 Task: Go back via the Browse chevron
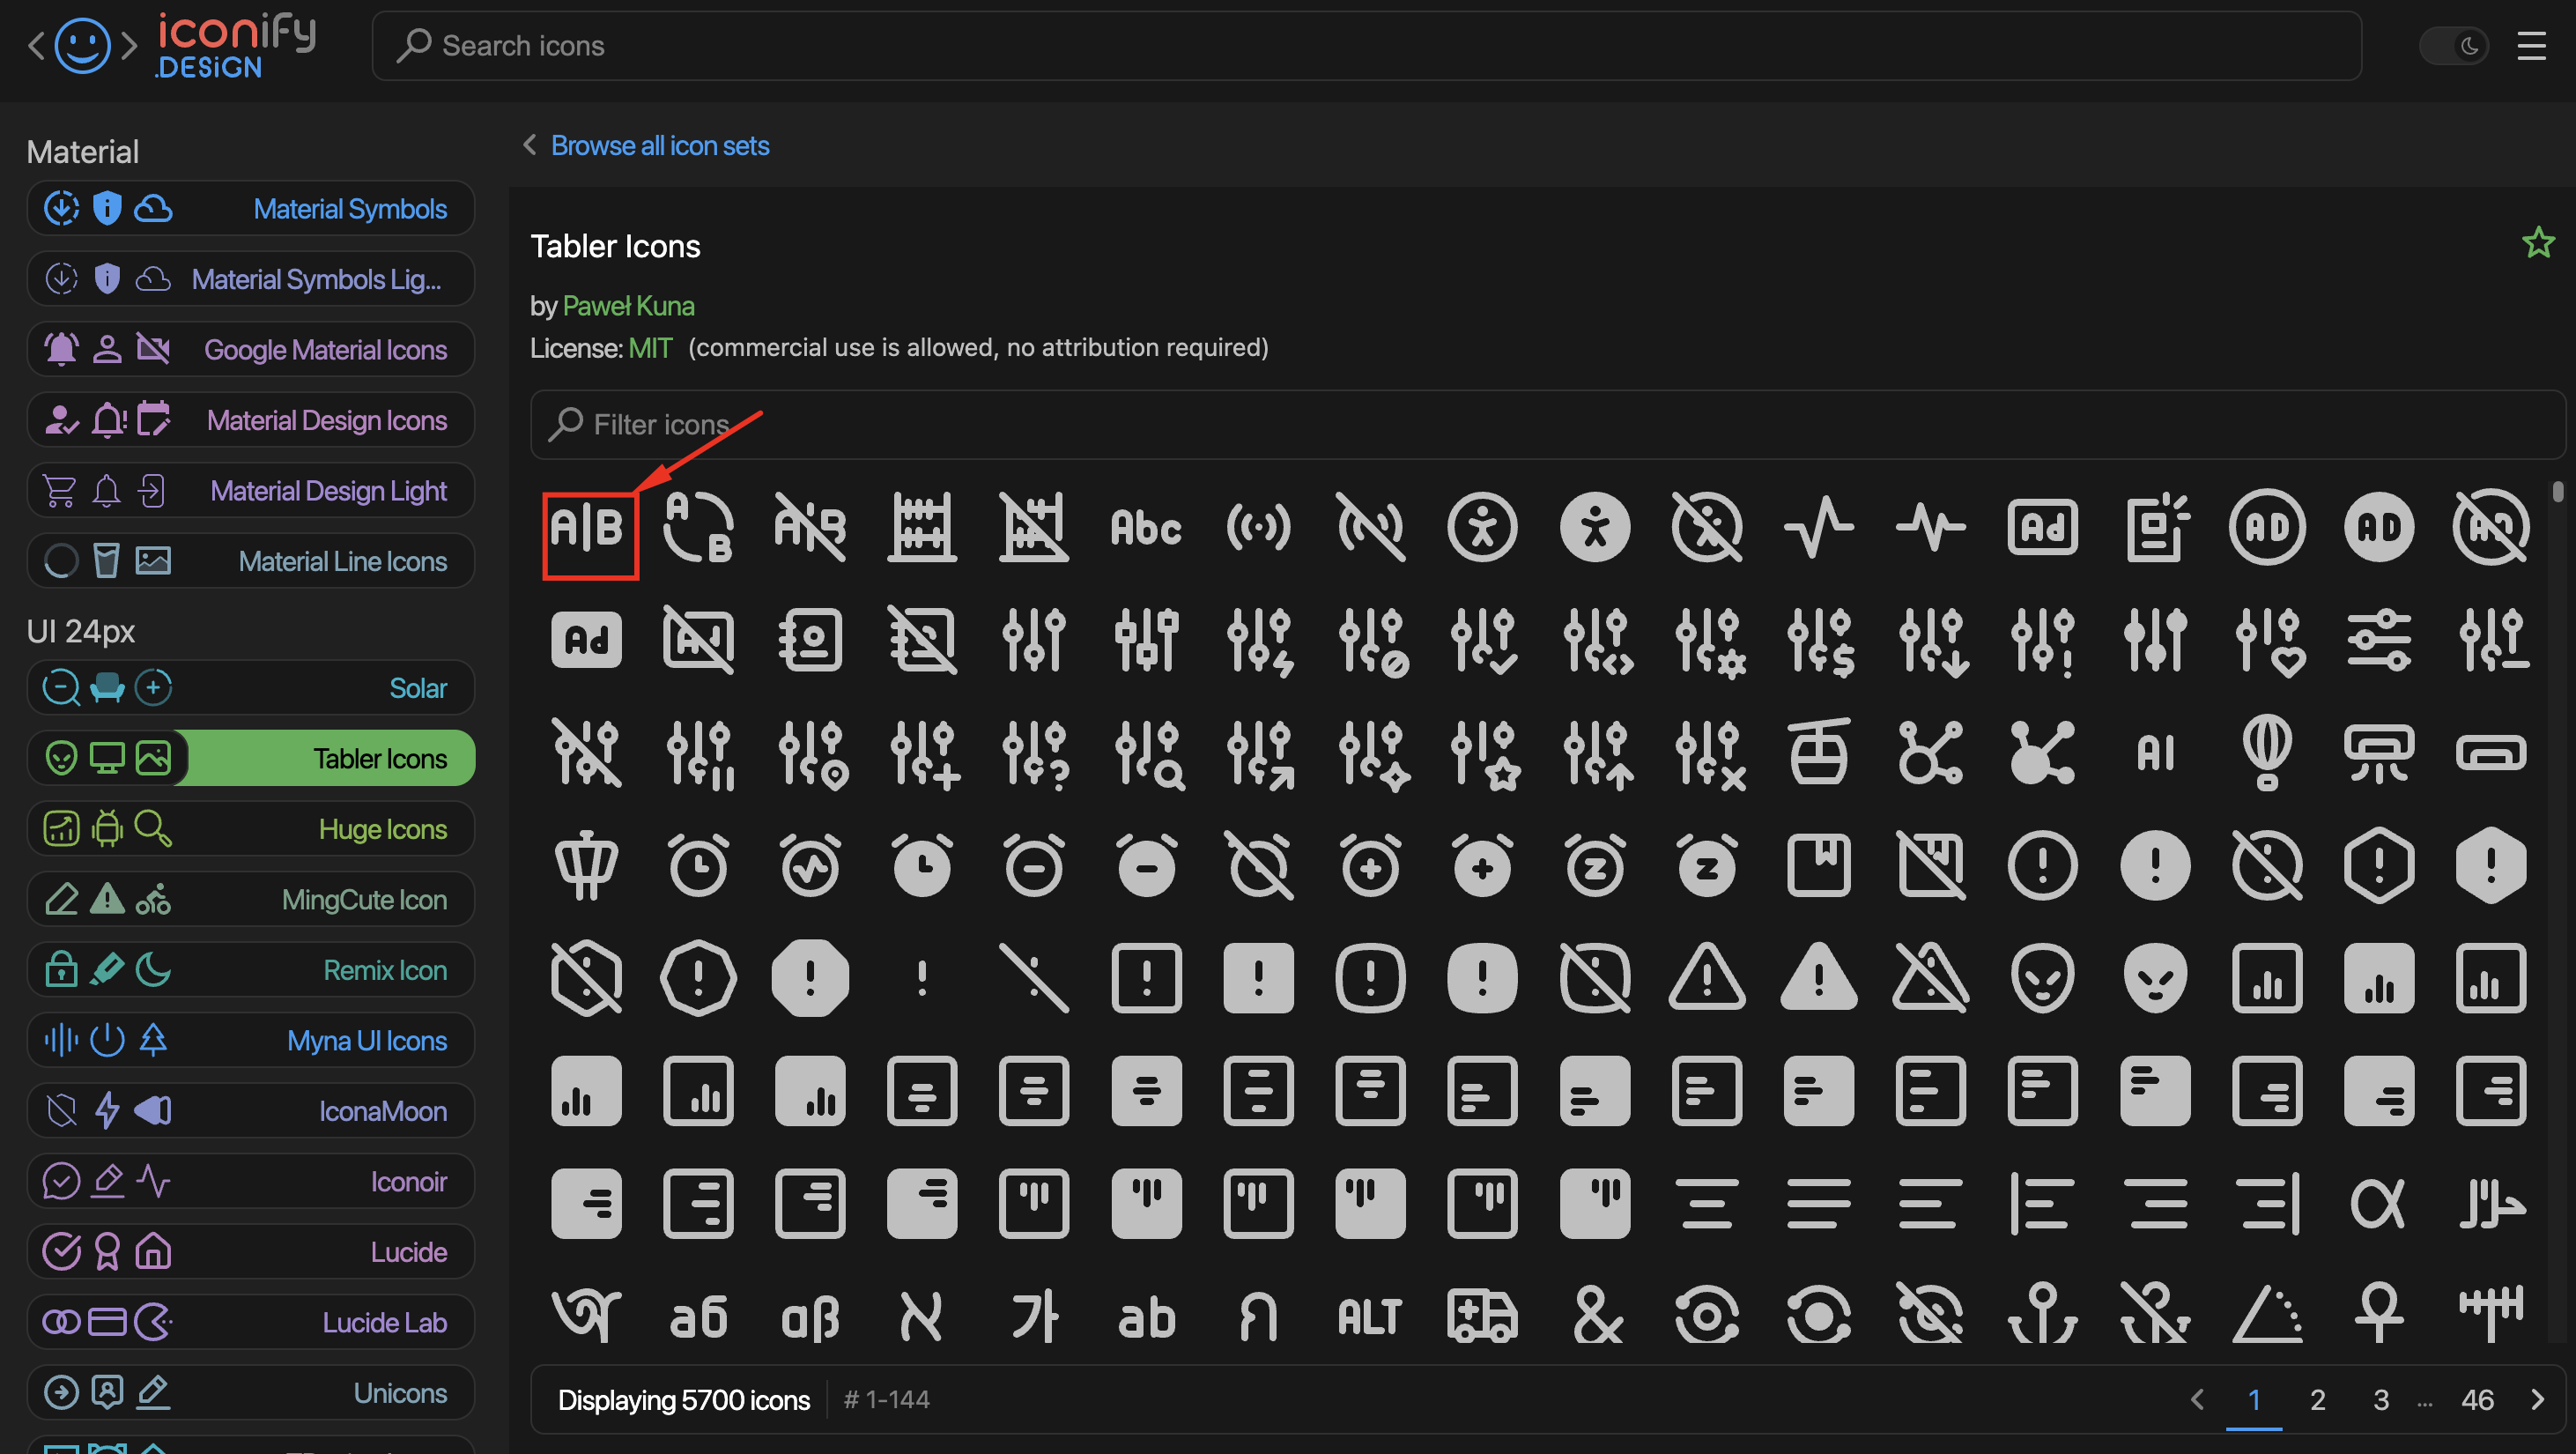pos(530,145)
